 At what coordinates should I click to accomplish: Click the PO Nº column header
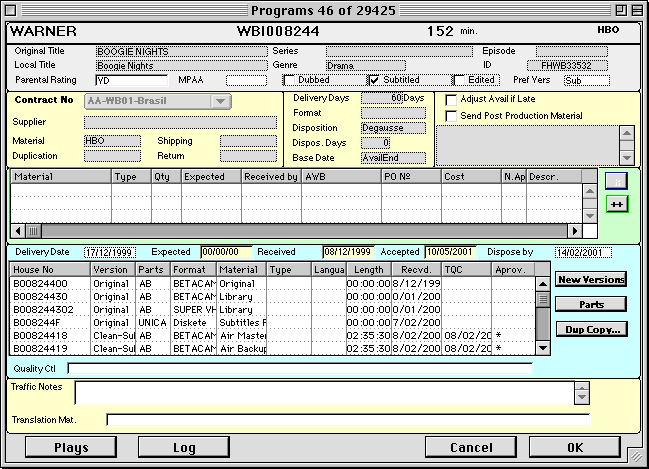coord(411,177)
